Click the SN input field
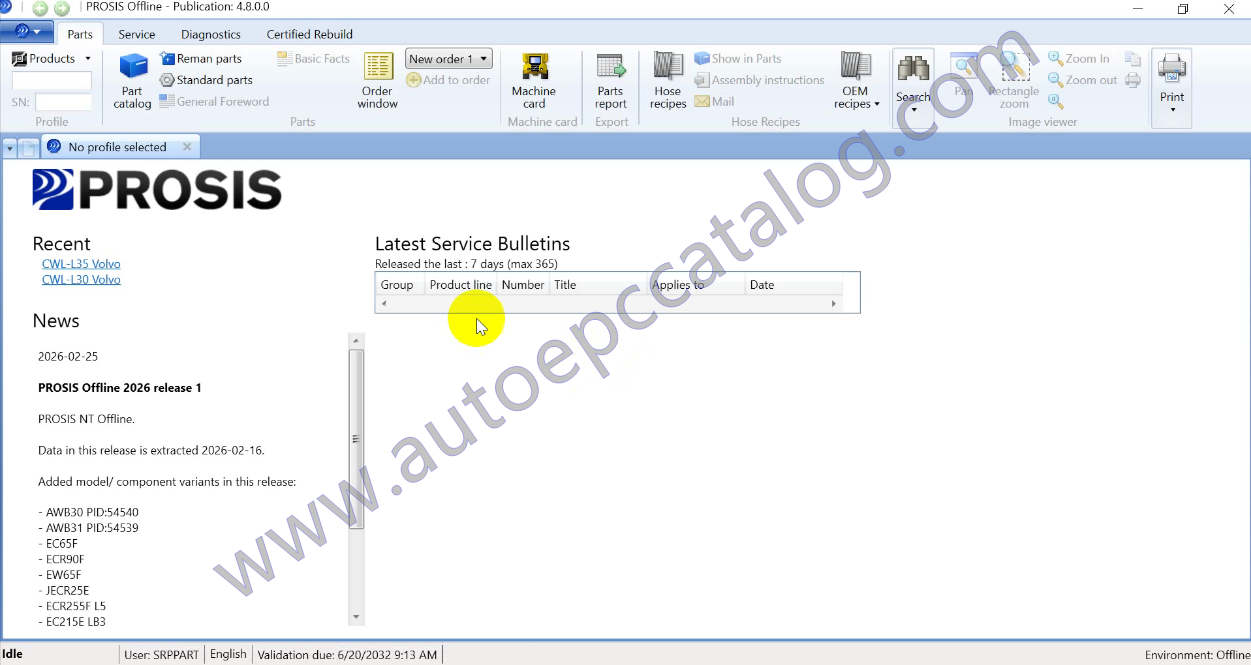This screenshot has width=1251, height=665. [x=63, y=102]
